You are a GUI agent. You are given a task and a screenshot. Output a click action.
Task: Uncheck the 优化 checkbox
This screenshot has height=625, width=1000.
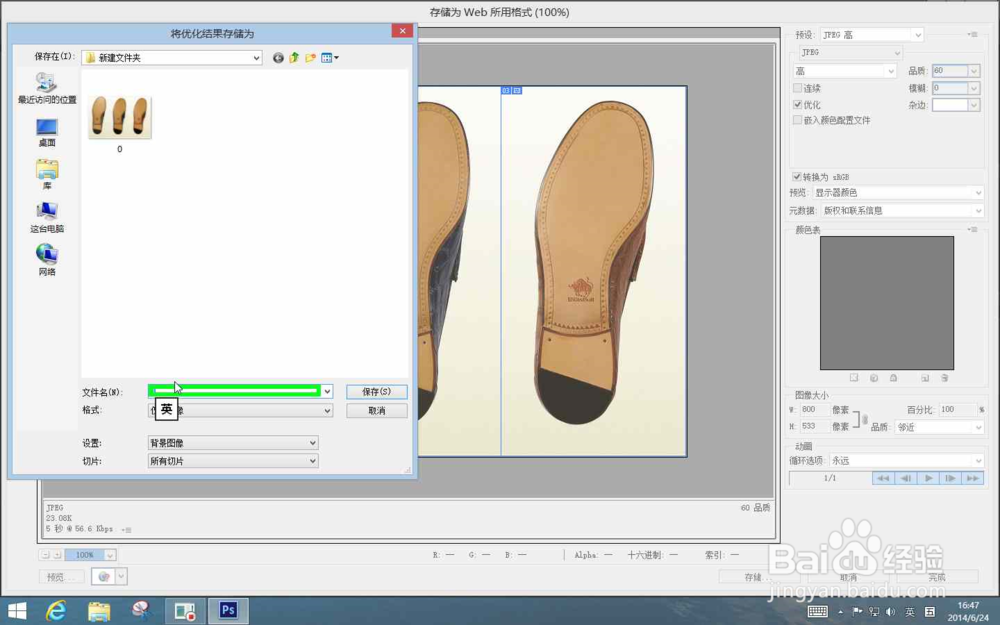pyautogui.click(x=797, y=105)
